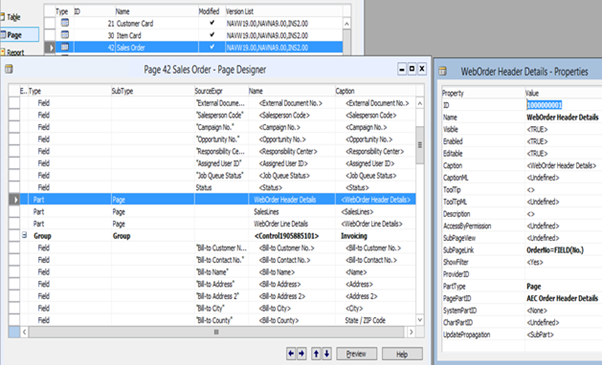Click row selector of WebOrder Header Details part

[14, 199]
